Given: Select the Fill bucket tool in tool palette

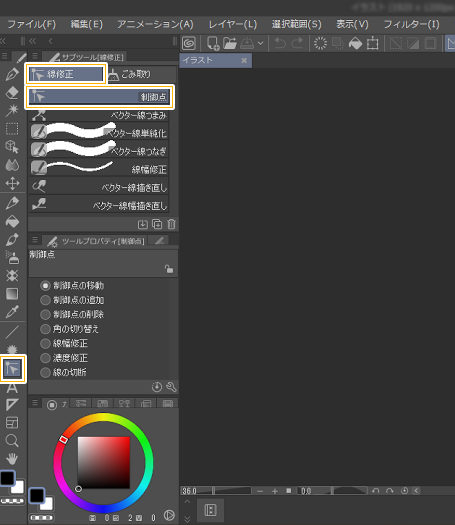Looking at the screenshot, I should tap(12, 221).
